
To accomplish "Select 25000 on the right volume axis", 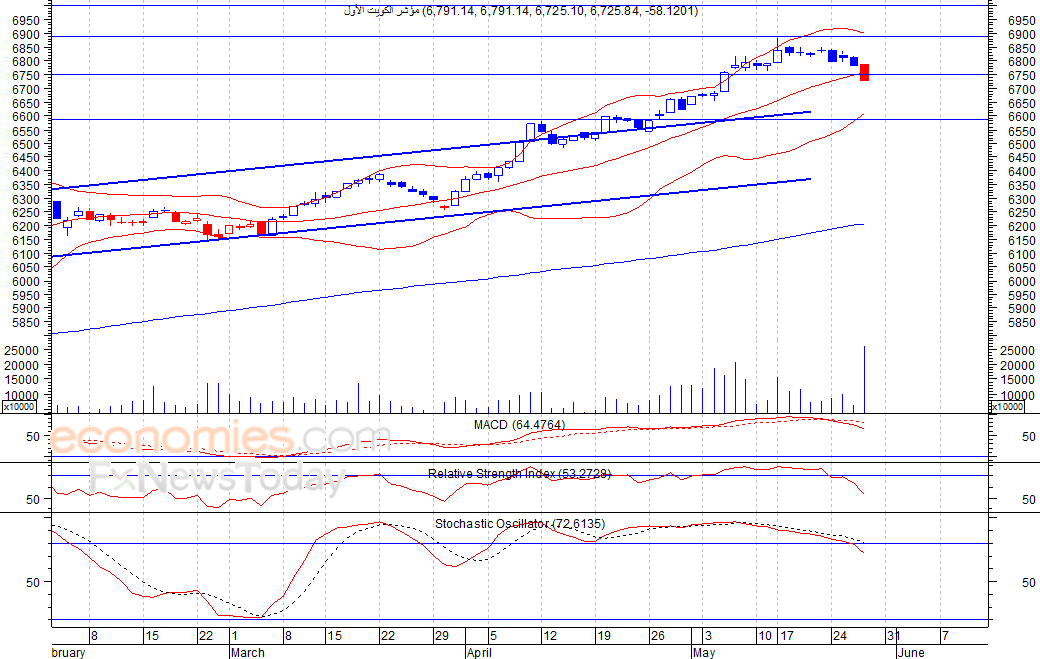I will click(1017, 351).
